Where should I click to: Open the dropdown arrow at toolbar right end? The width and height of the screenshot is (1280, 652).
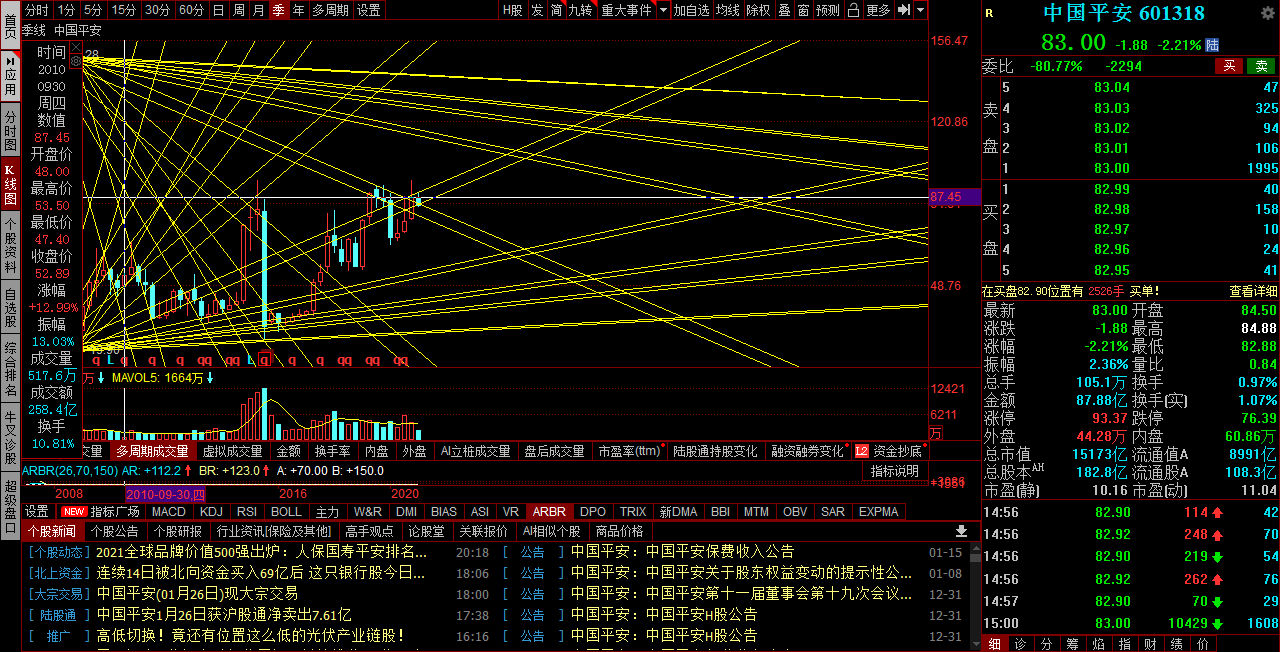coord(920,10)
